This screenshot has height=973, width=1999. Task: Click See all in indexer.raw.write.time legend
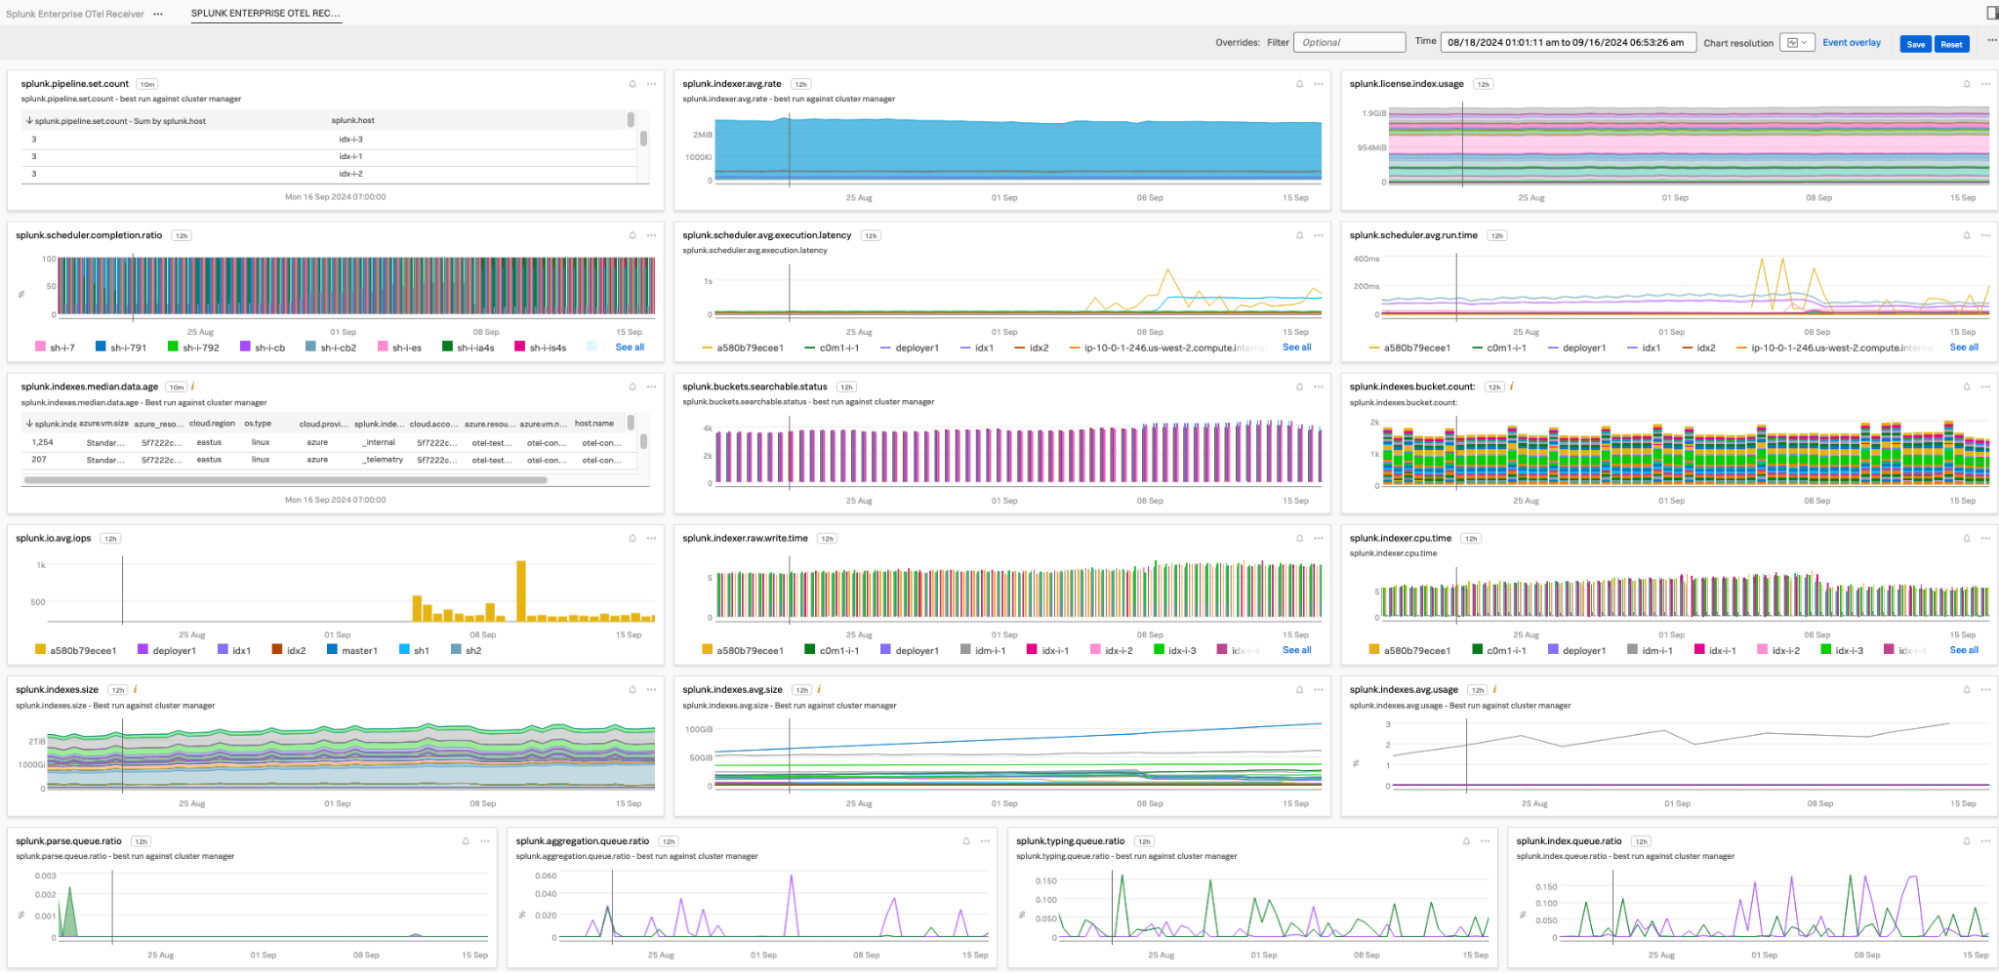1296,650
